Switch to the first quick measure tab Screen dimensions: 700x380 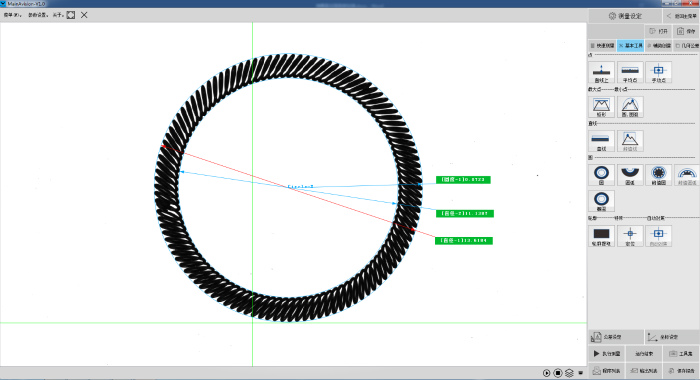pyautogui.click(x=602, y=46)
